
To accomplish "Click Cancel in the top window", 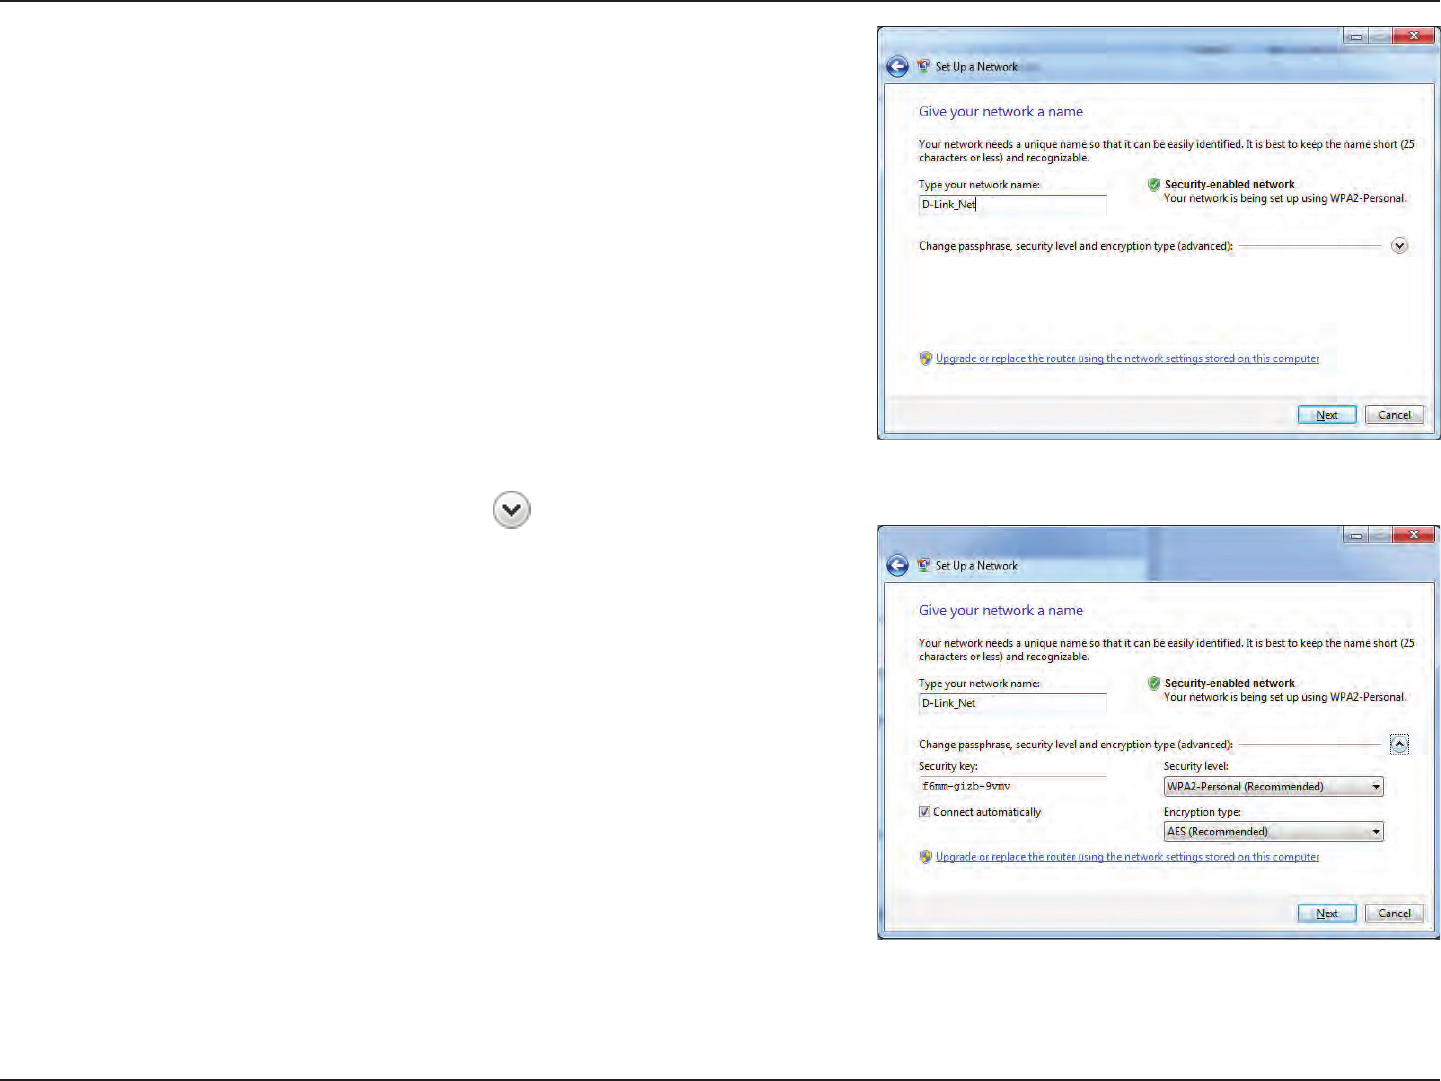I will 1394,415.
